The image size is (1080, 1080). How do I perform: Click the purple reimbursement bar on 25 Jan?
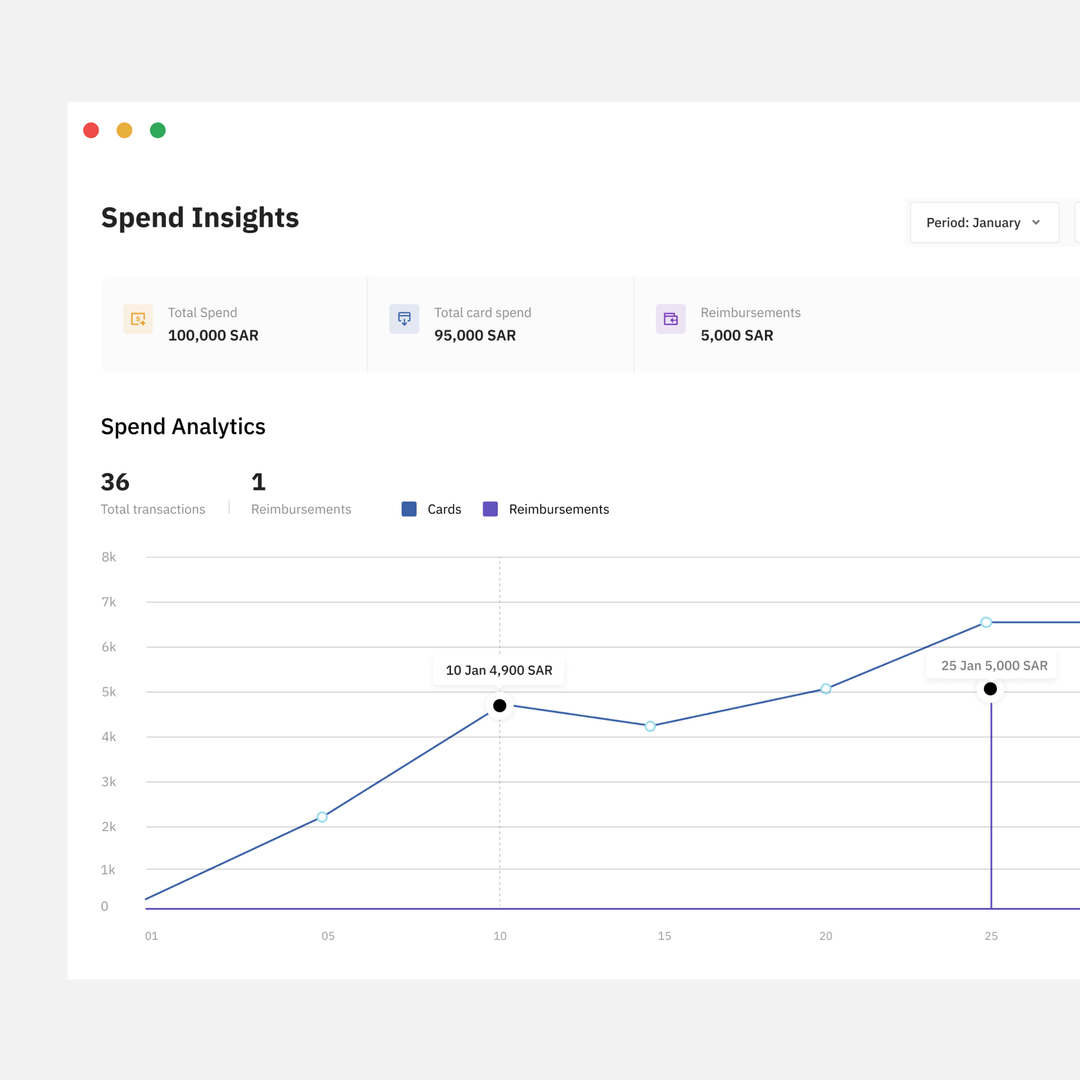pyautogui.click(x=990, y=800)
